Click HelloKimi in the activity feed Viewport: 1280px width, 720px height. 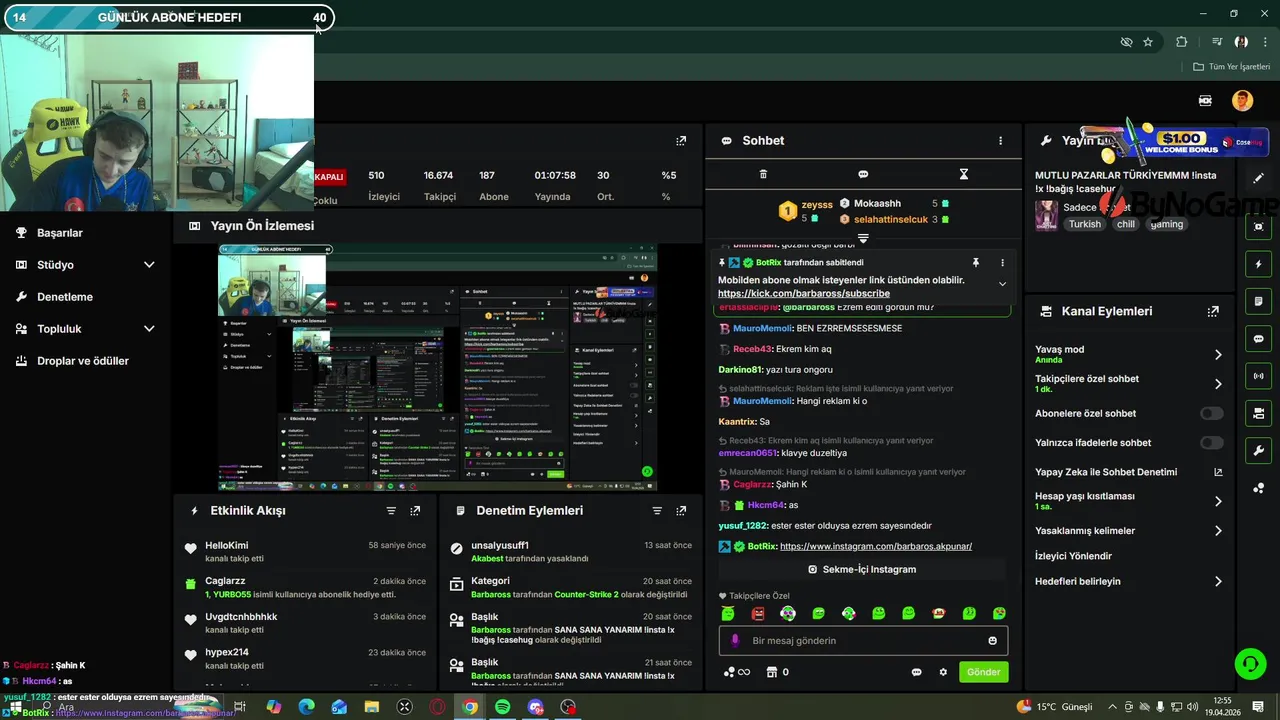[226, 545]
